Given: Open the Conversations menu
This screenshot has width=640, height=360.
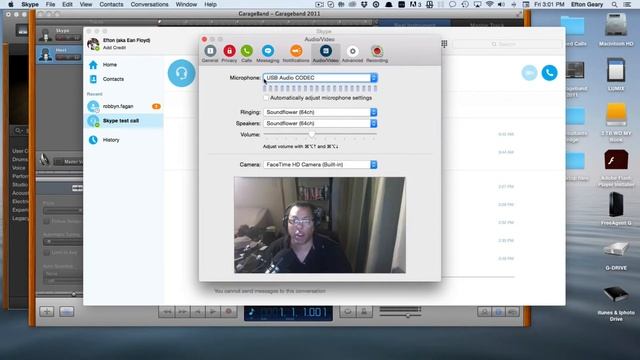Looking at the screenshot, I should [x=149, y=4].
